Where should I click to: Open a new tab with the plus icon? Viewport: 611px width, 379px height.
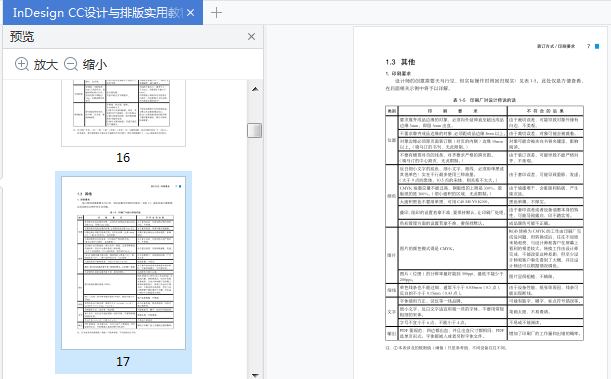point(216,13)
